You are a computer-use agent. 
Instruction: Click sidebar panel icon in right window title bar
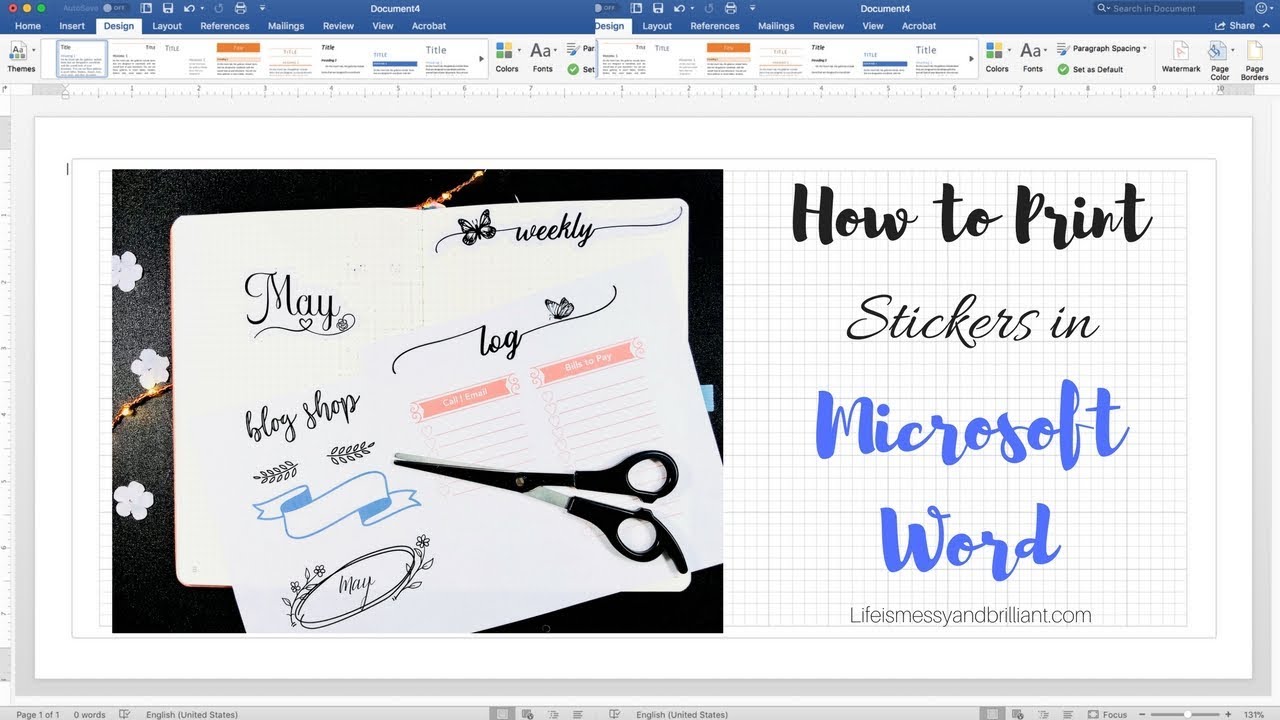(x=636, y=8)
